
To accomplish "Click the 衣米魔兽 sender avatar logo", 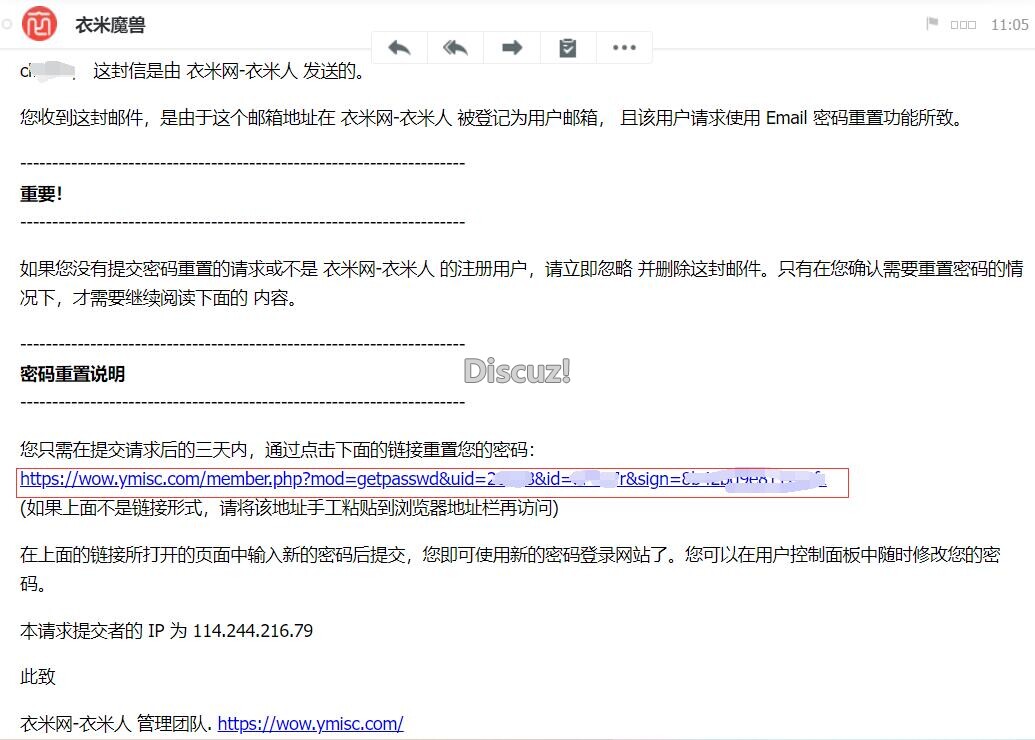I will 40,24.
